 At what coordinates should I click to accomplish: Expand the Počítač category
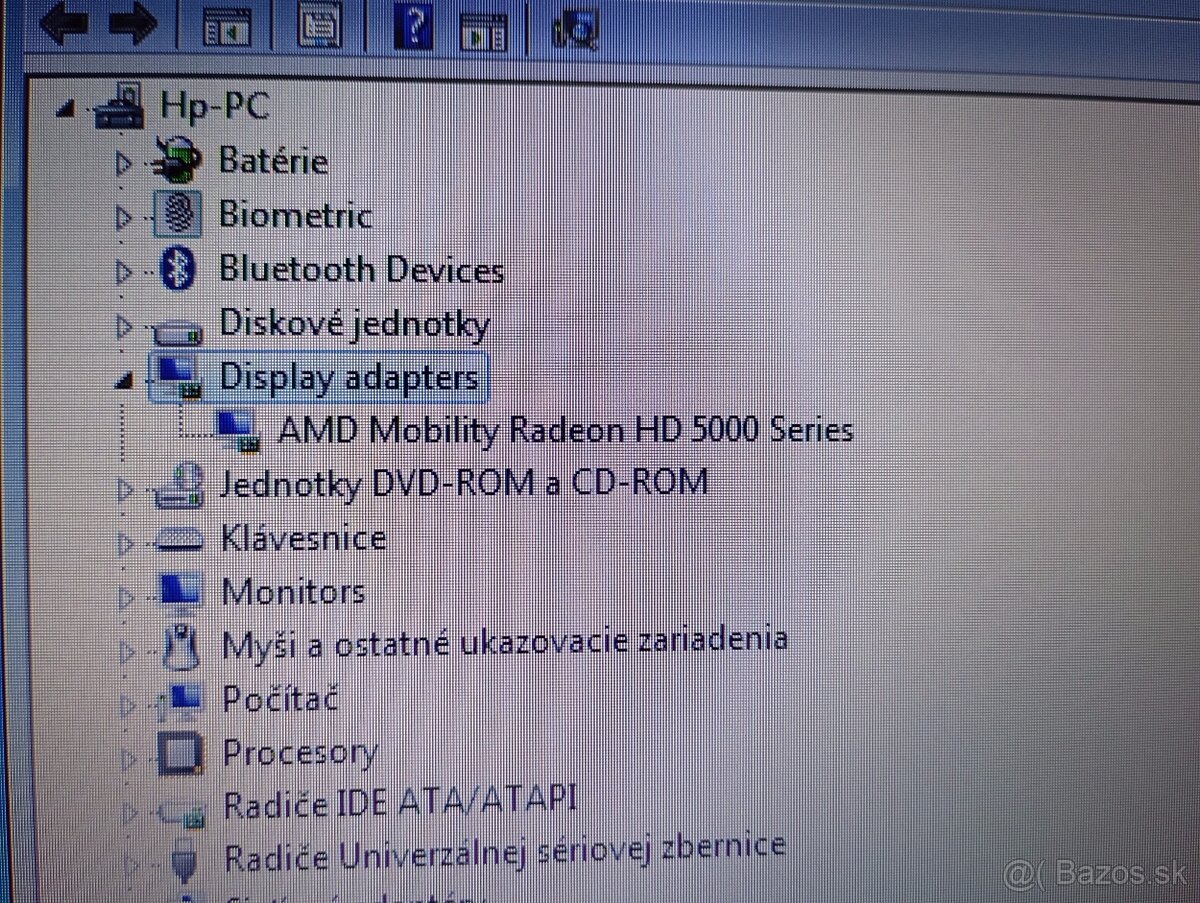point(127,706)
